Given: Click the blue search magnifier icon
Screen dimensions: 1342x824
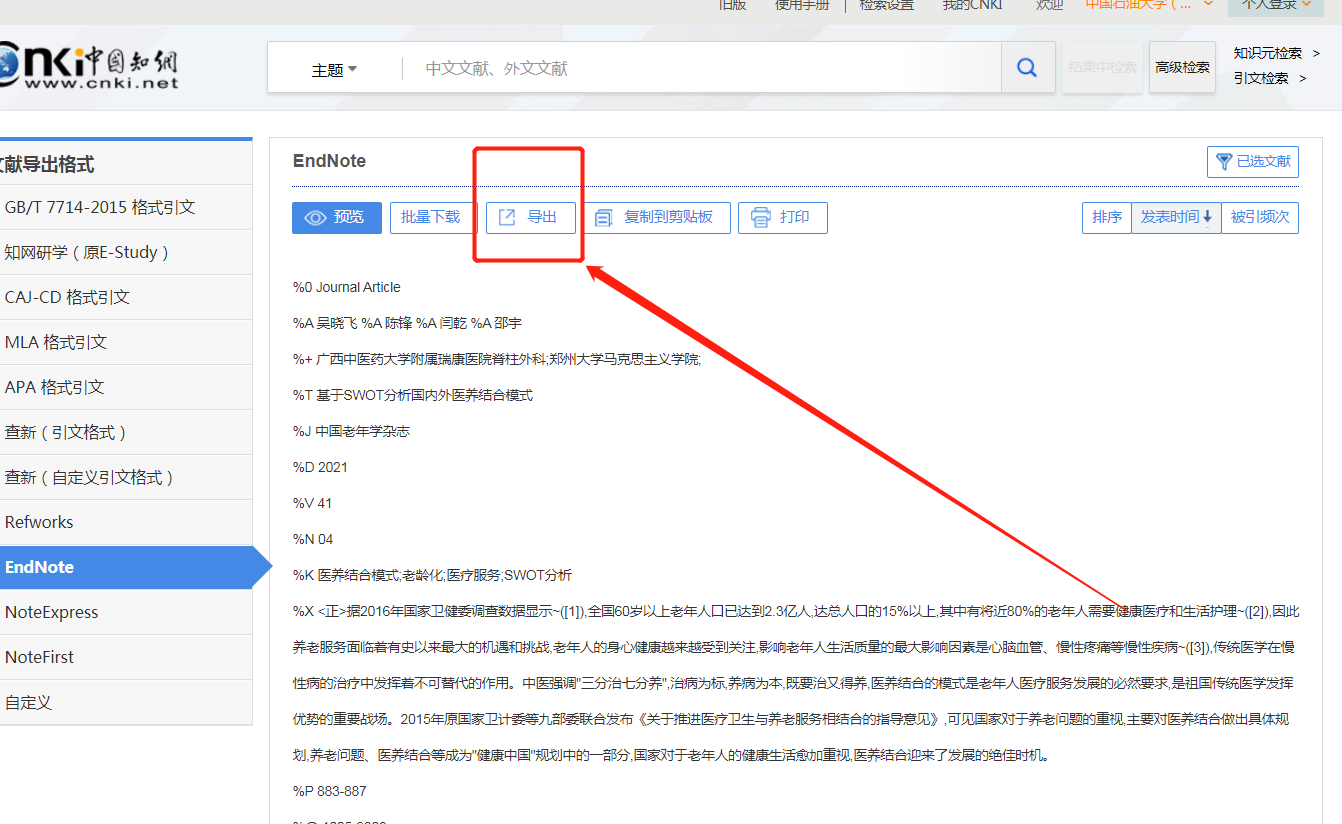Looking at the screenshot, I should pyautogui.click(x=1026, y=66).
